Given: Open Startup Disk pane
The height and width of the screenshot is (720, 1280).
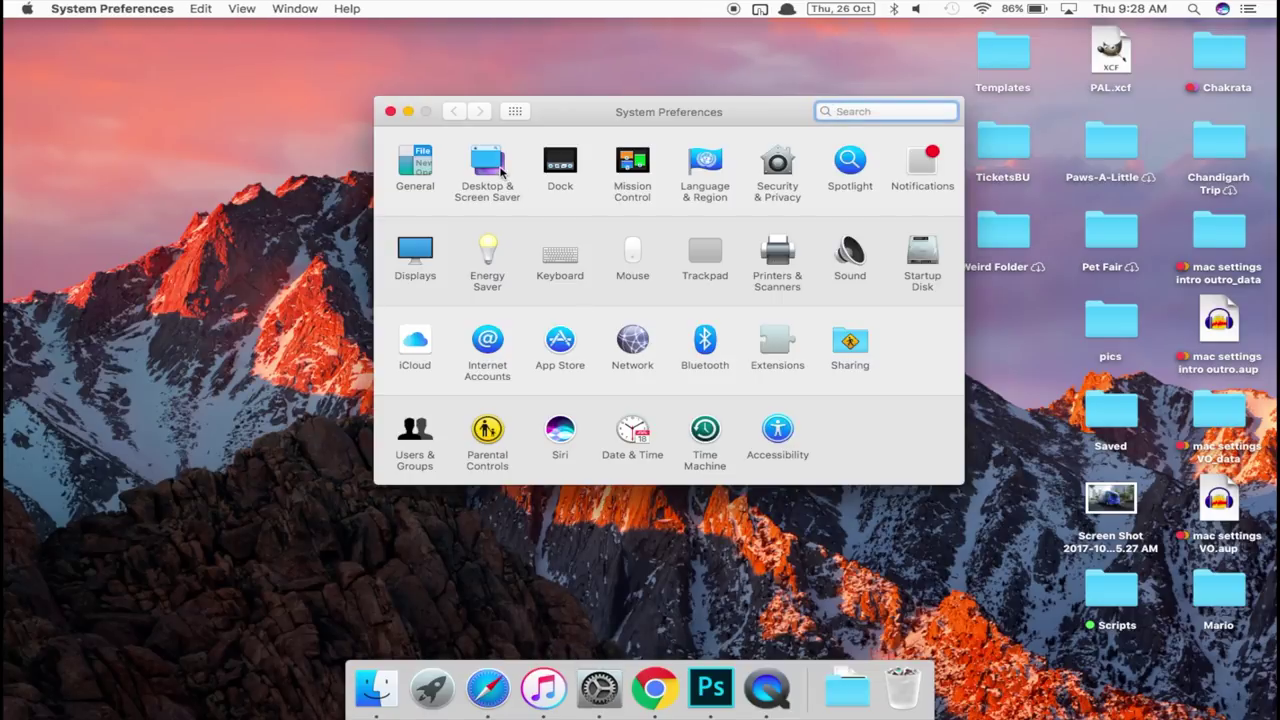Looking at the screenshot, I should 922,263.
